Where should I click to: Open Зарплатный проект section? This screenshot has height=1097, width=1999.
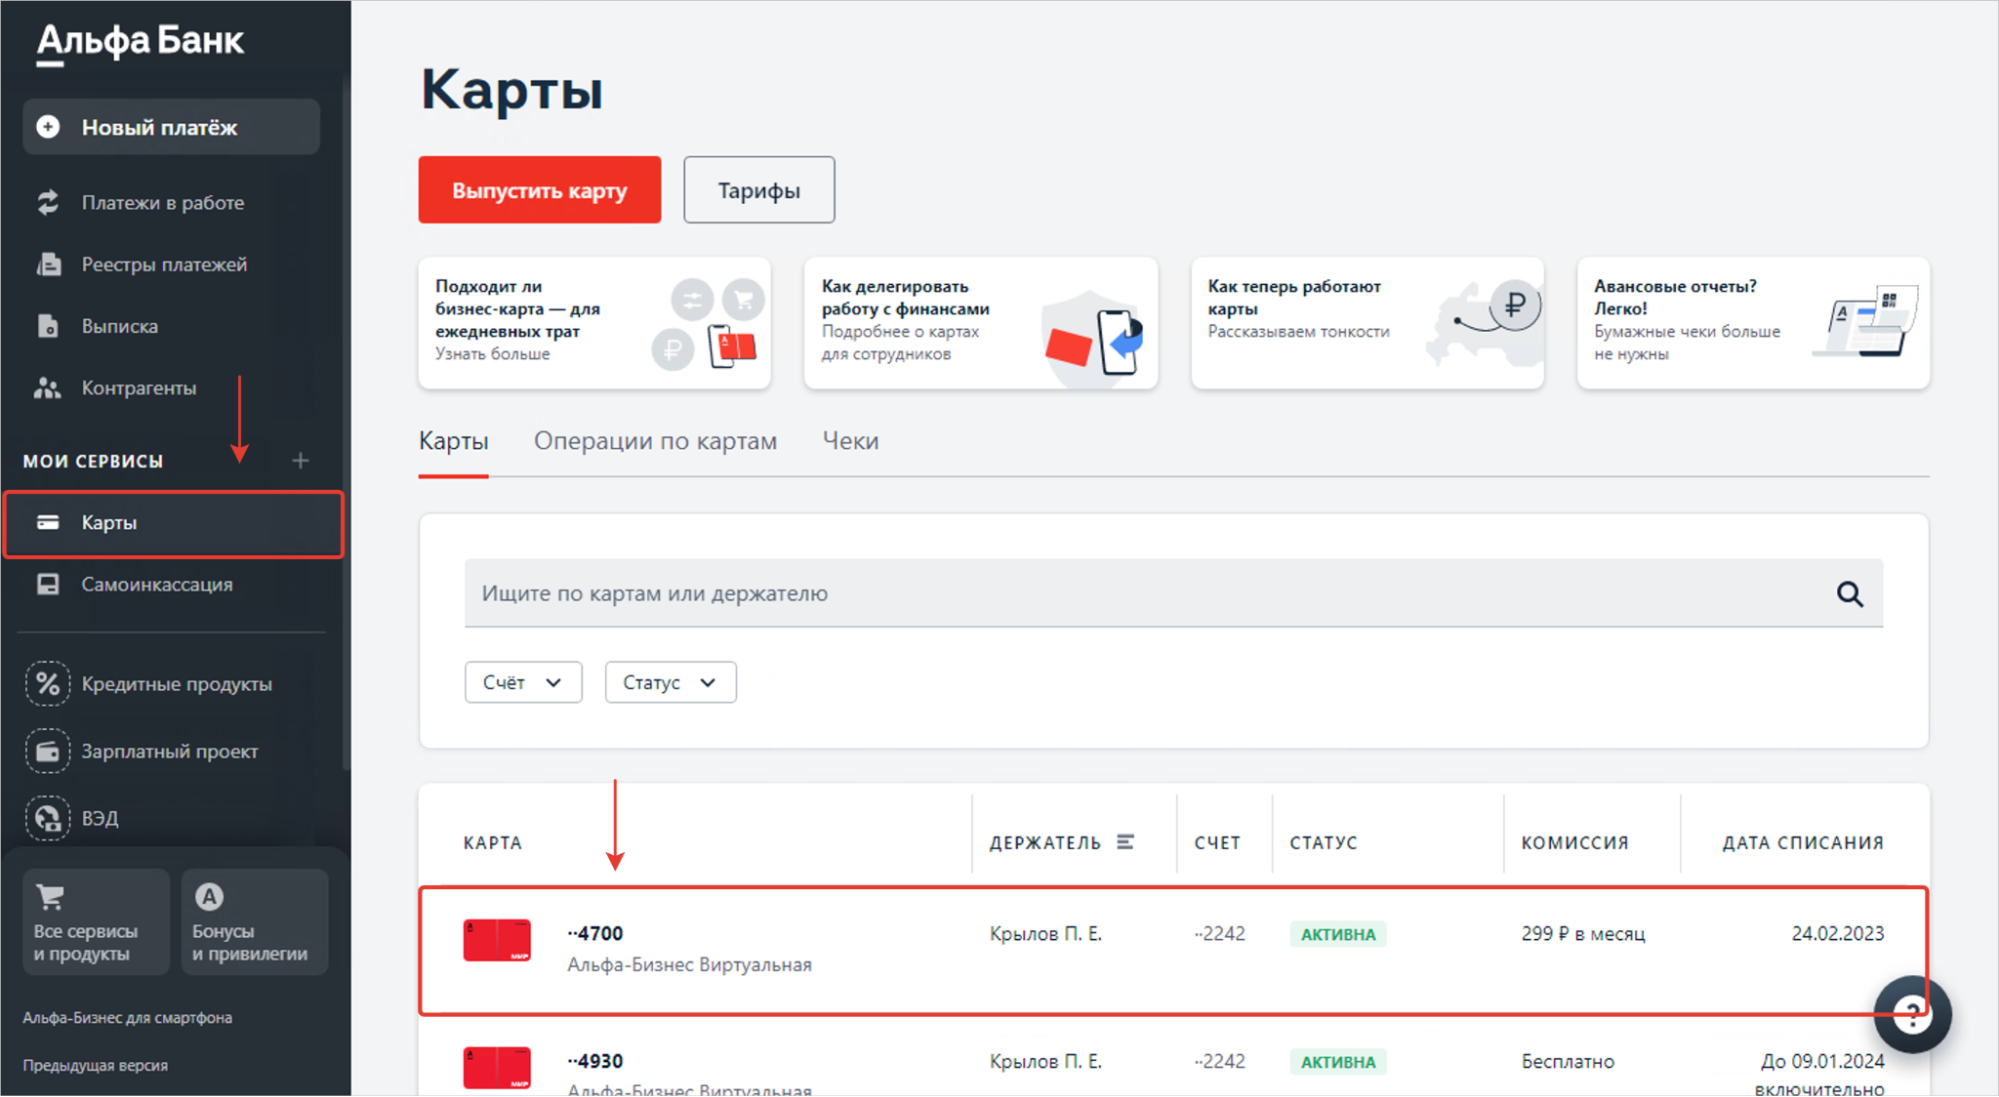(170, 751)
